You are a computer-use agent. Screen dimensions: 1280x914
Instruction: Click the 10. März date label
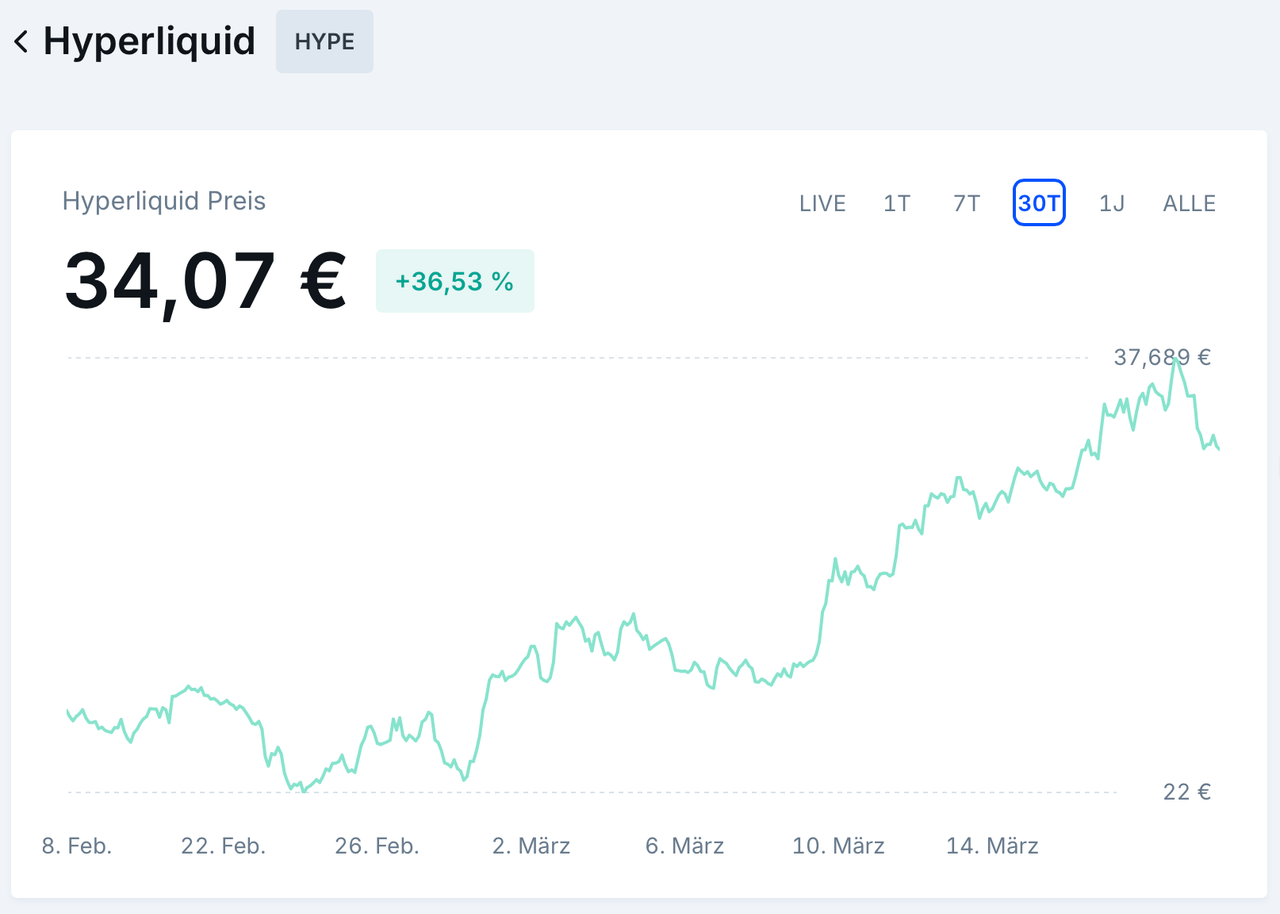pyautogui.click(x=838, y=845)
